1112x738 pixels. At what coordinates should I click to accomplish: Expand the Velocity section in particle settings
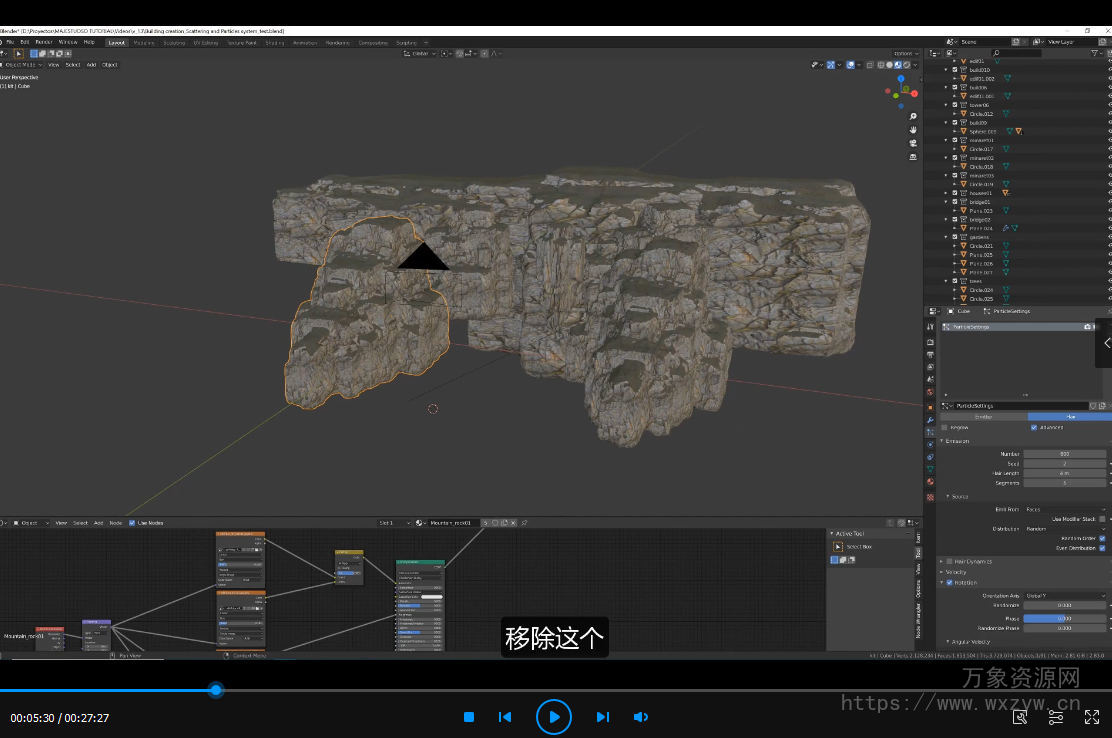click(x=955, y=572)
